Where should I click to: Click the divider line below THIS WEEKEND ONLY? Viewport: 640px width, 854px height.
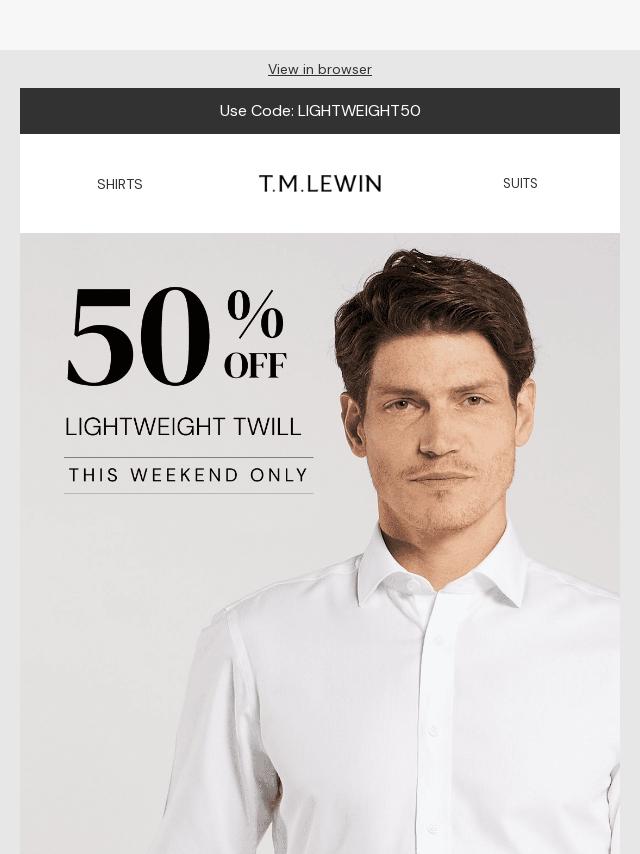tap(188, 493)
